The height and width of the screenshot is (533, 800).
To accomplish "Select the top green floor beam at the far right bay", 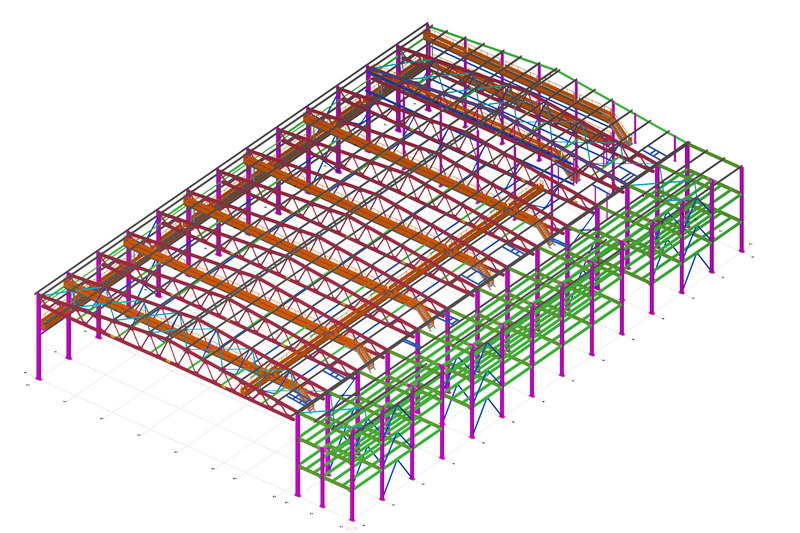I will pos(715,187).
